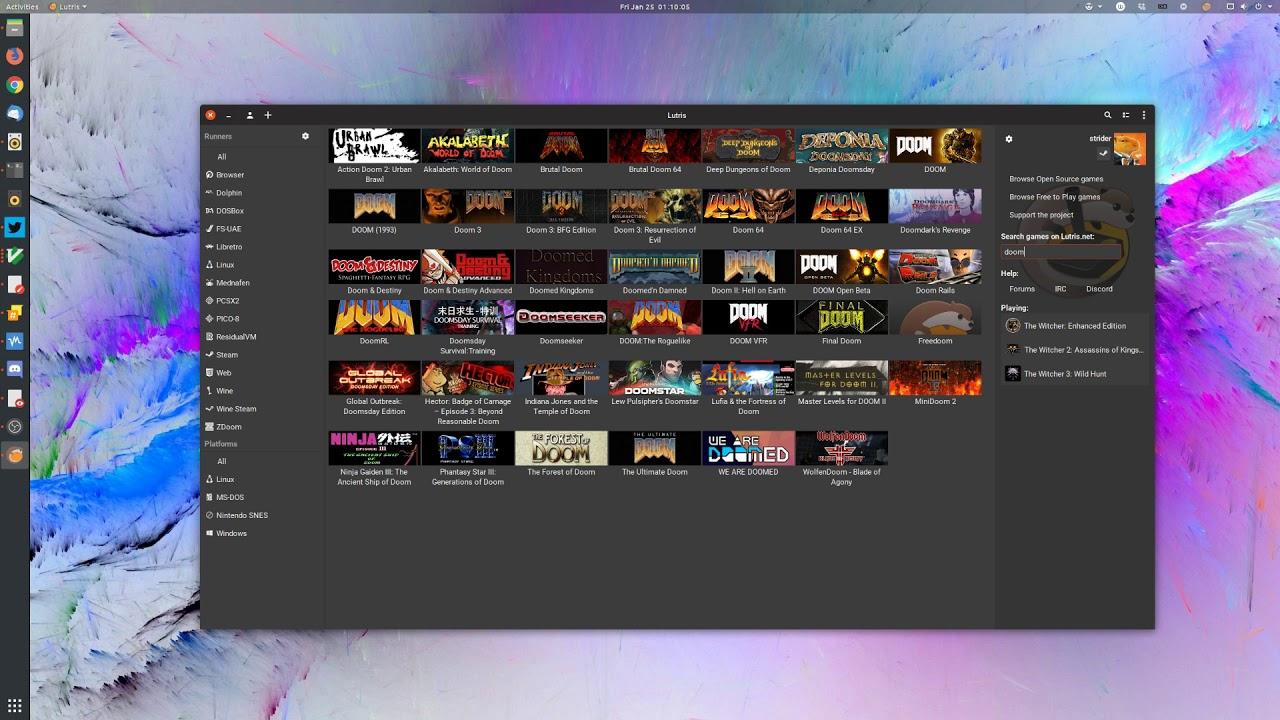1280x720 pixels.
Task: Click Support the project link
Action: coord(1041,215)
